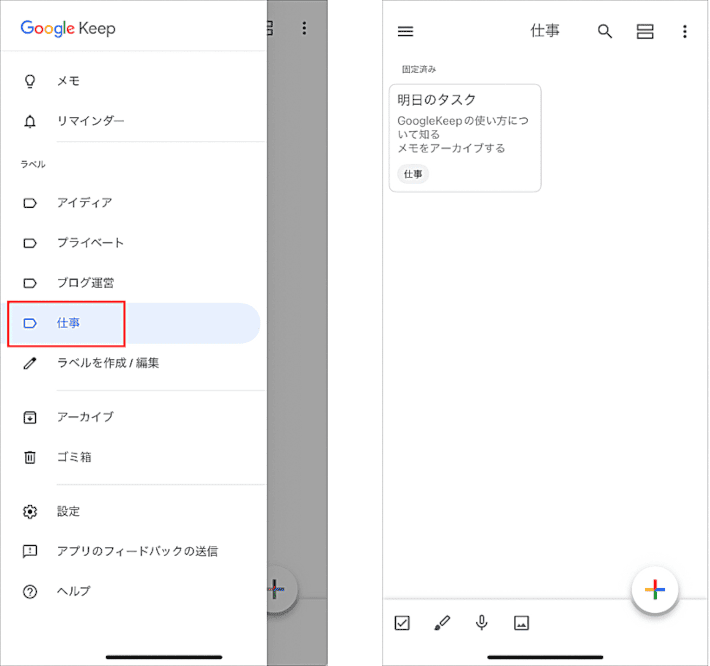
Task: Select メモ in the side drawer
Action: click(68, 81)
